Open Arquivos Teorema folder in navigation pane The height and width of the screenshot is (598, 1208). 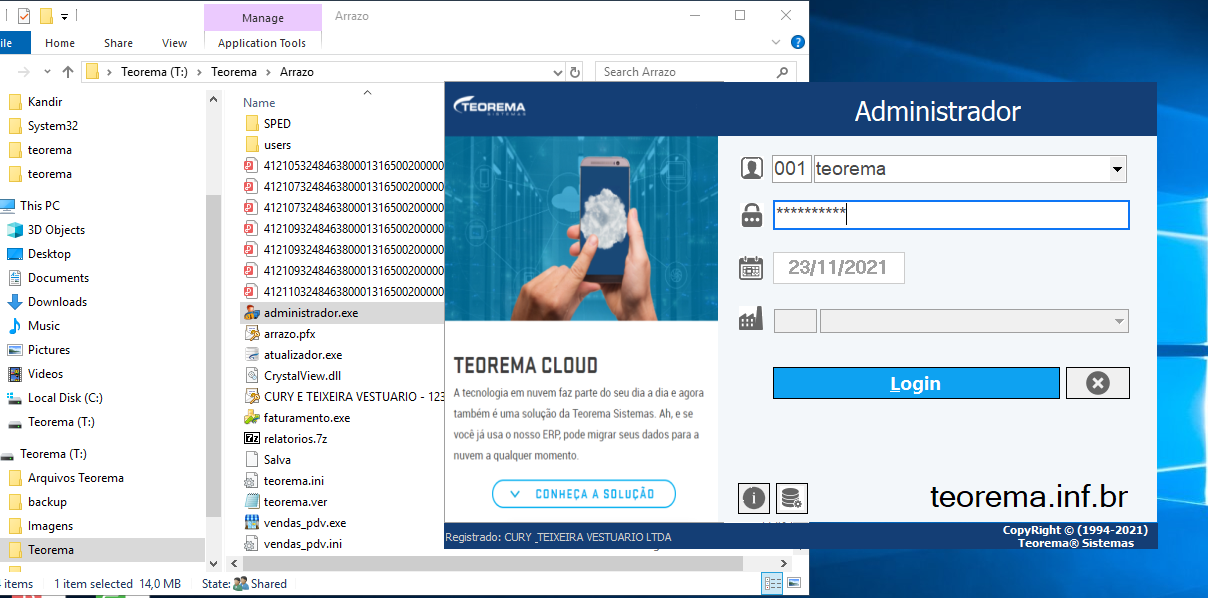[76, 478]
